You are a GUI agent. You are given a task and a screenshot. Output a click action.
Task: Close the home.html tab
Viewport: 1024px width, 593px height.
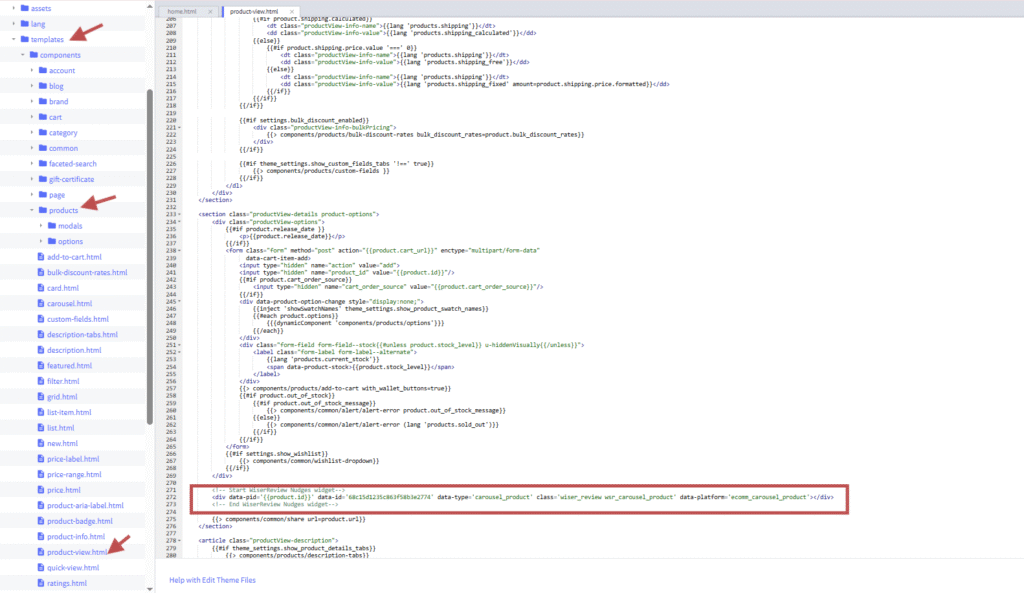click(x=210, y=11)
